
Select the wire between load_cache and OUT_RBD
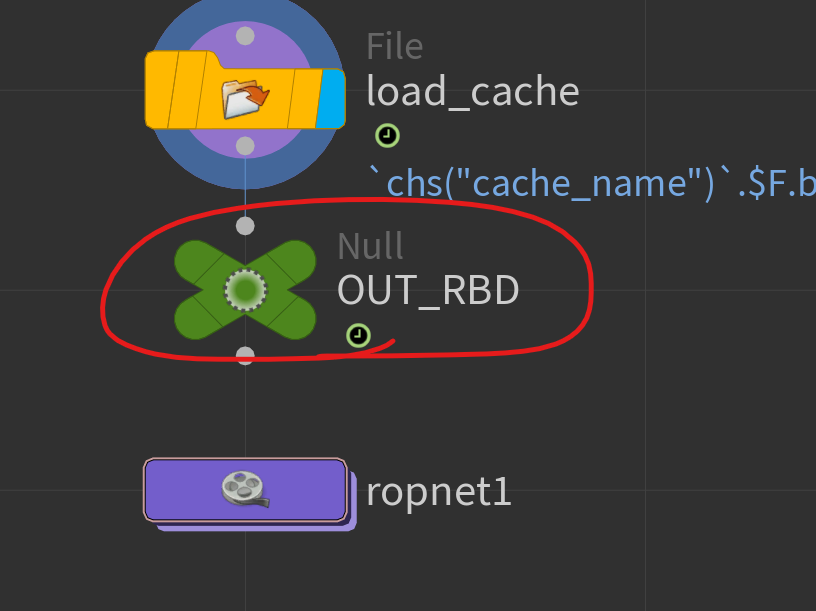[x=245, y=186]
